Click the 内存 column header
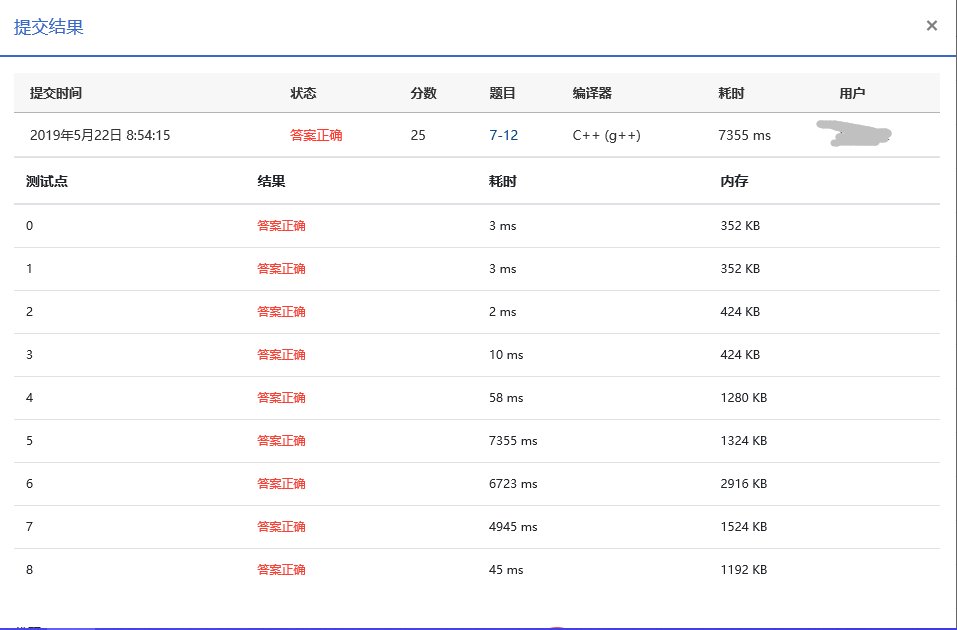 tap(734, 181)
